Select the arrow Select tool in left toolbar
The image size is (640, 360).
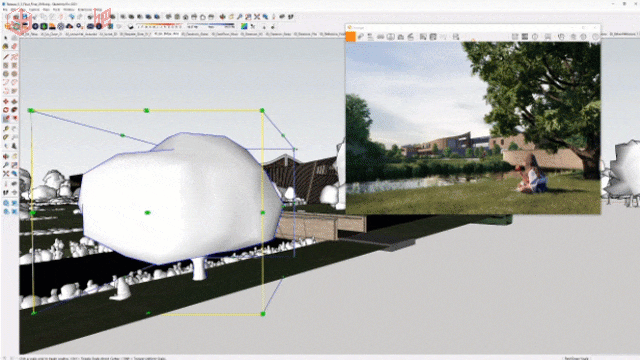[x=6, y=38]
